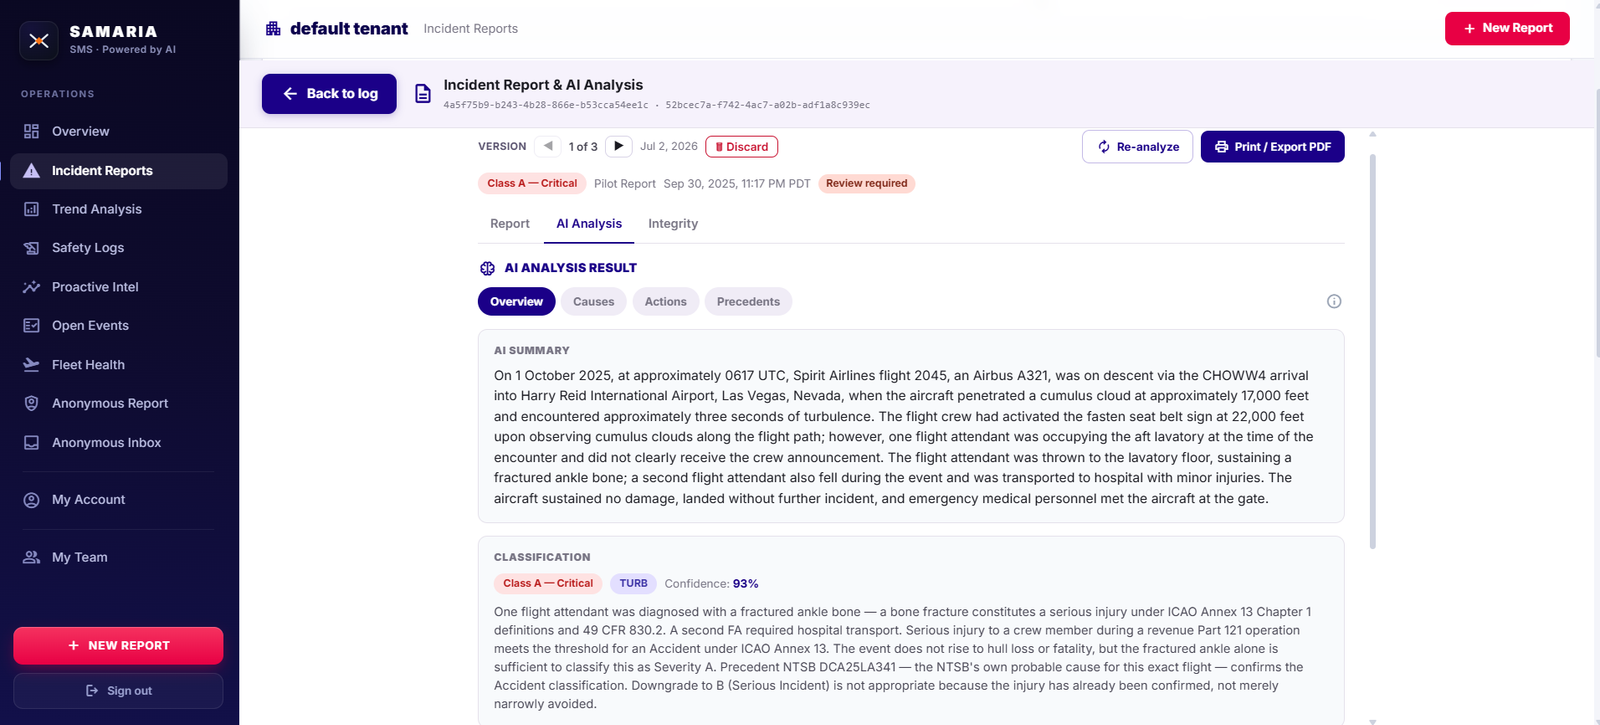
Task: Click the Pilot Report label
Action: 625,184
